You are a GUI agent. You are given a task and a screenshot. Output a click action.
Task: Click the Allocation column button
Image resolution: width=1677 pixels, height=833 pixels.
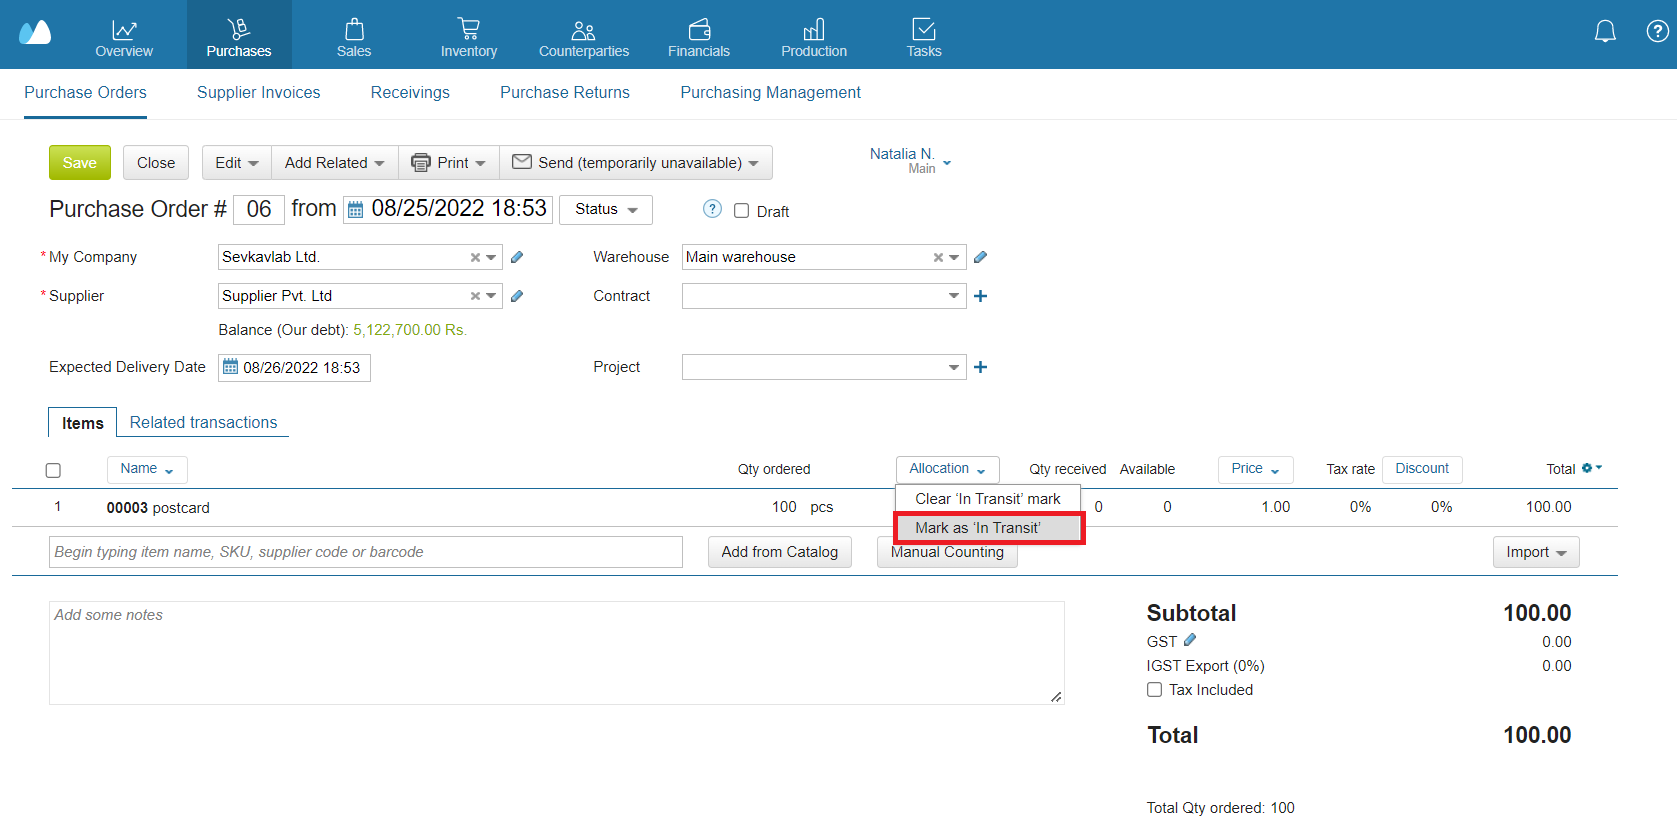948,469
